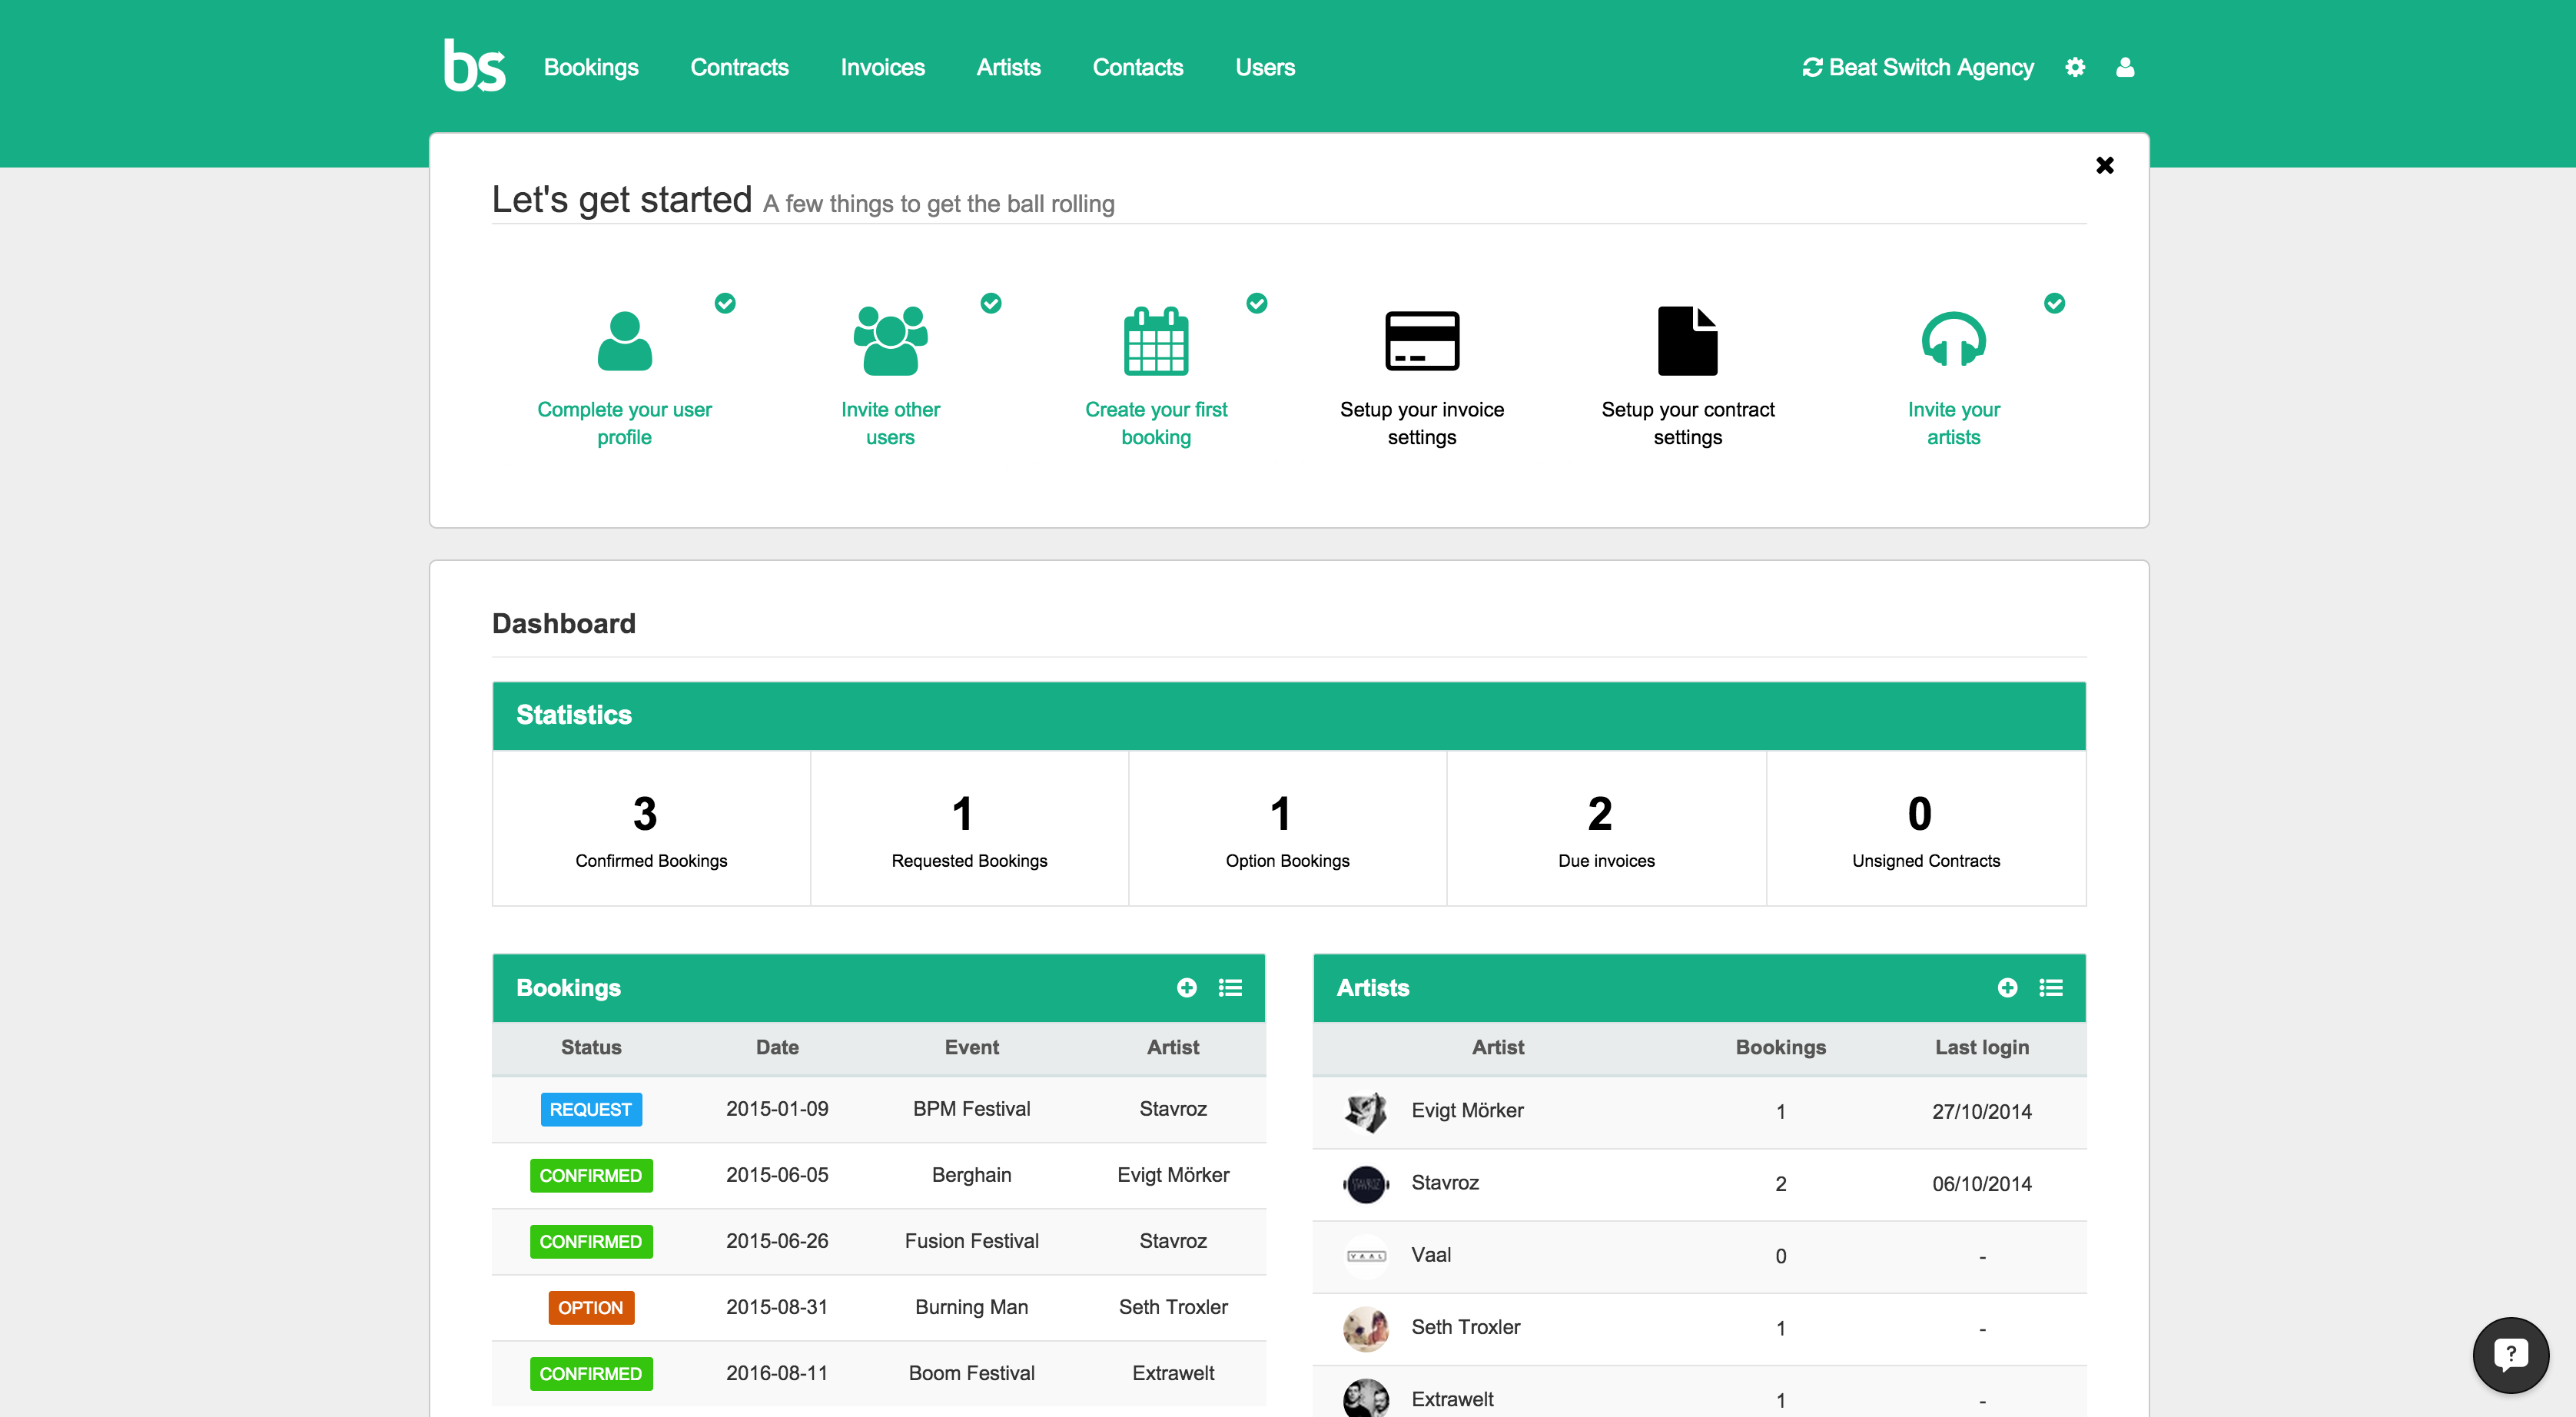Open the help chat bubble icon
This screenshot has width=2576, height=1417.
point(2510,1354)
